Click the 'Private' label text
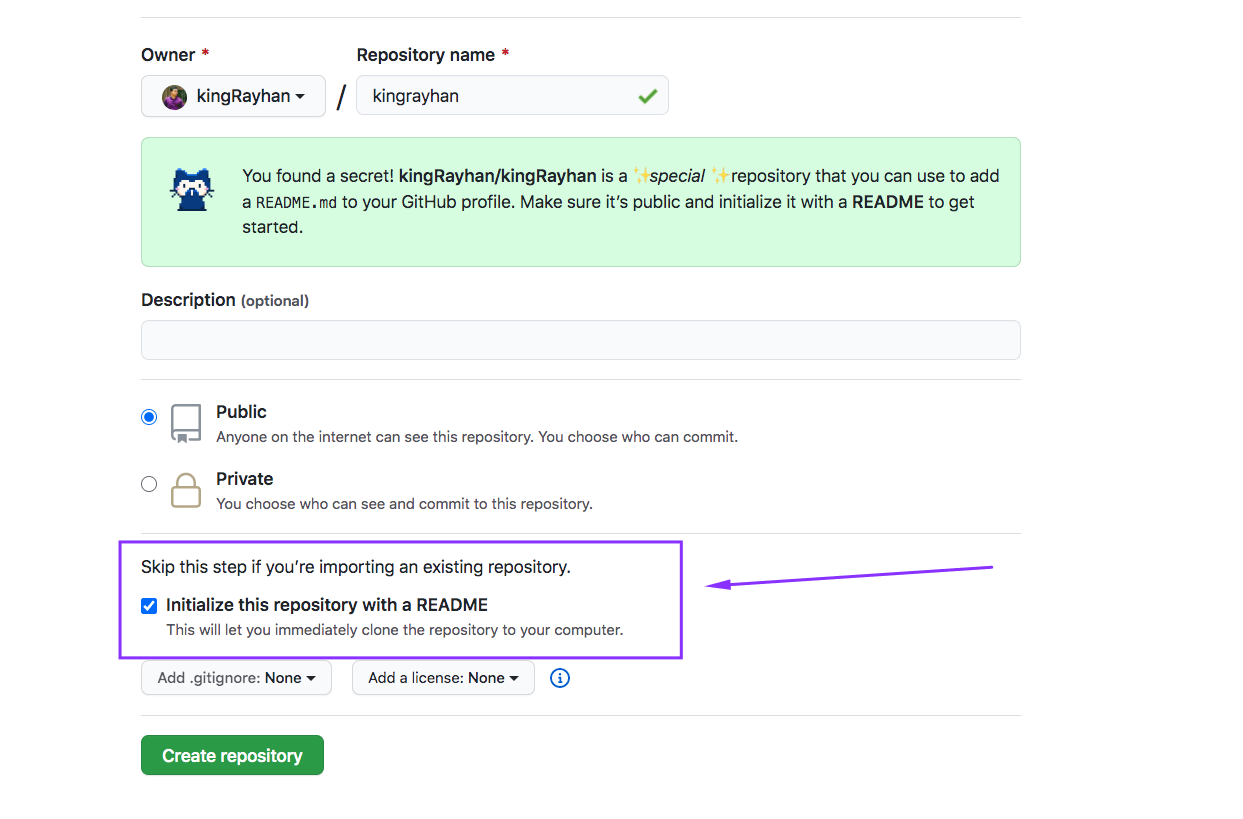Image resolution: width=1243 pixels, height=819 pixels. click(x=245, y=479)
